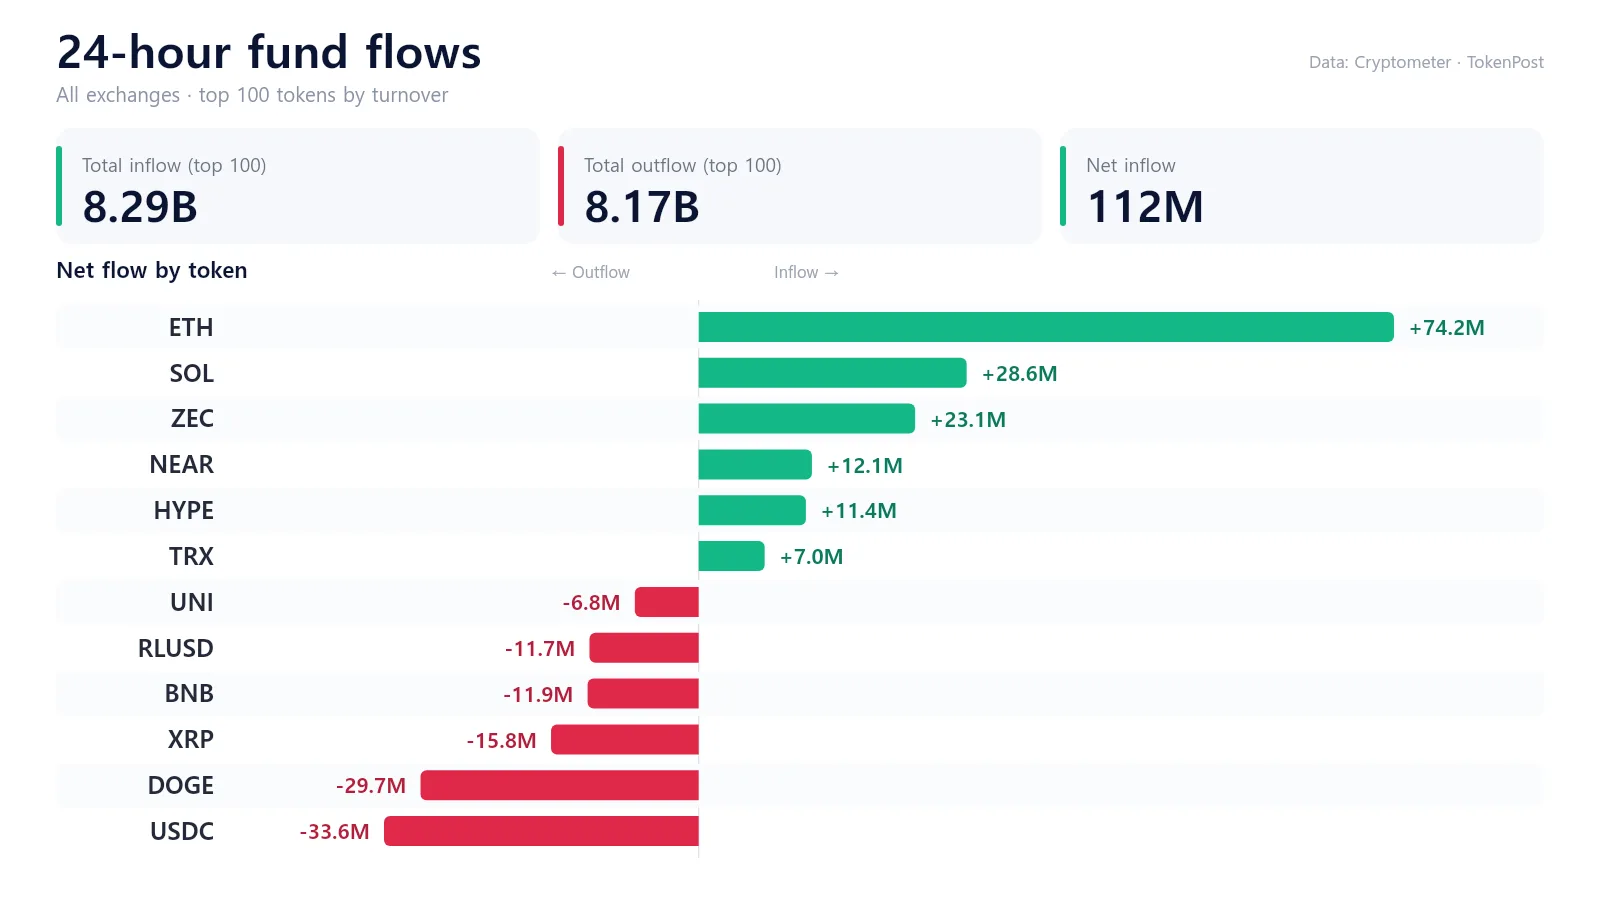
Task: Click the +7.0M value
Action: coord(812,557)
